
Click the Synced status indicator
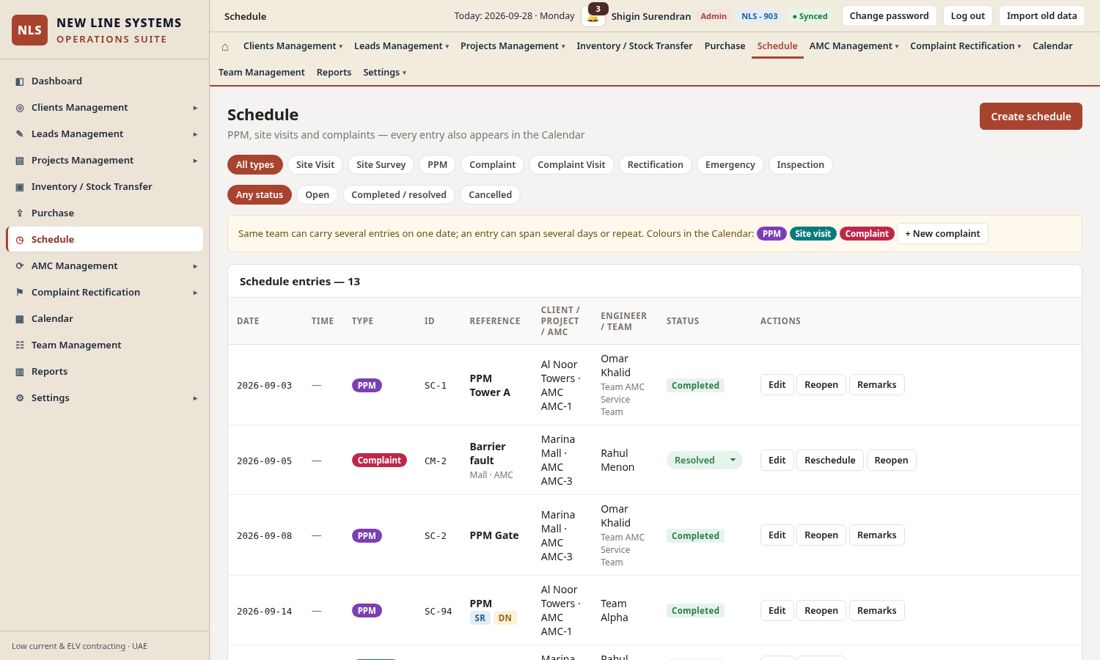pos(810,16)
